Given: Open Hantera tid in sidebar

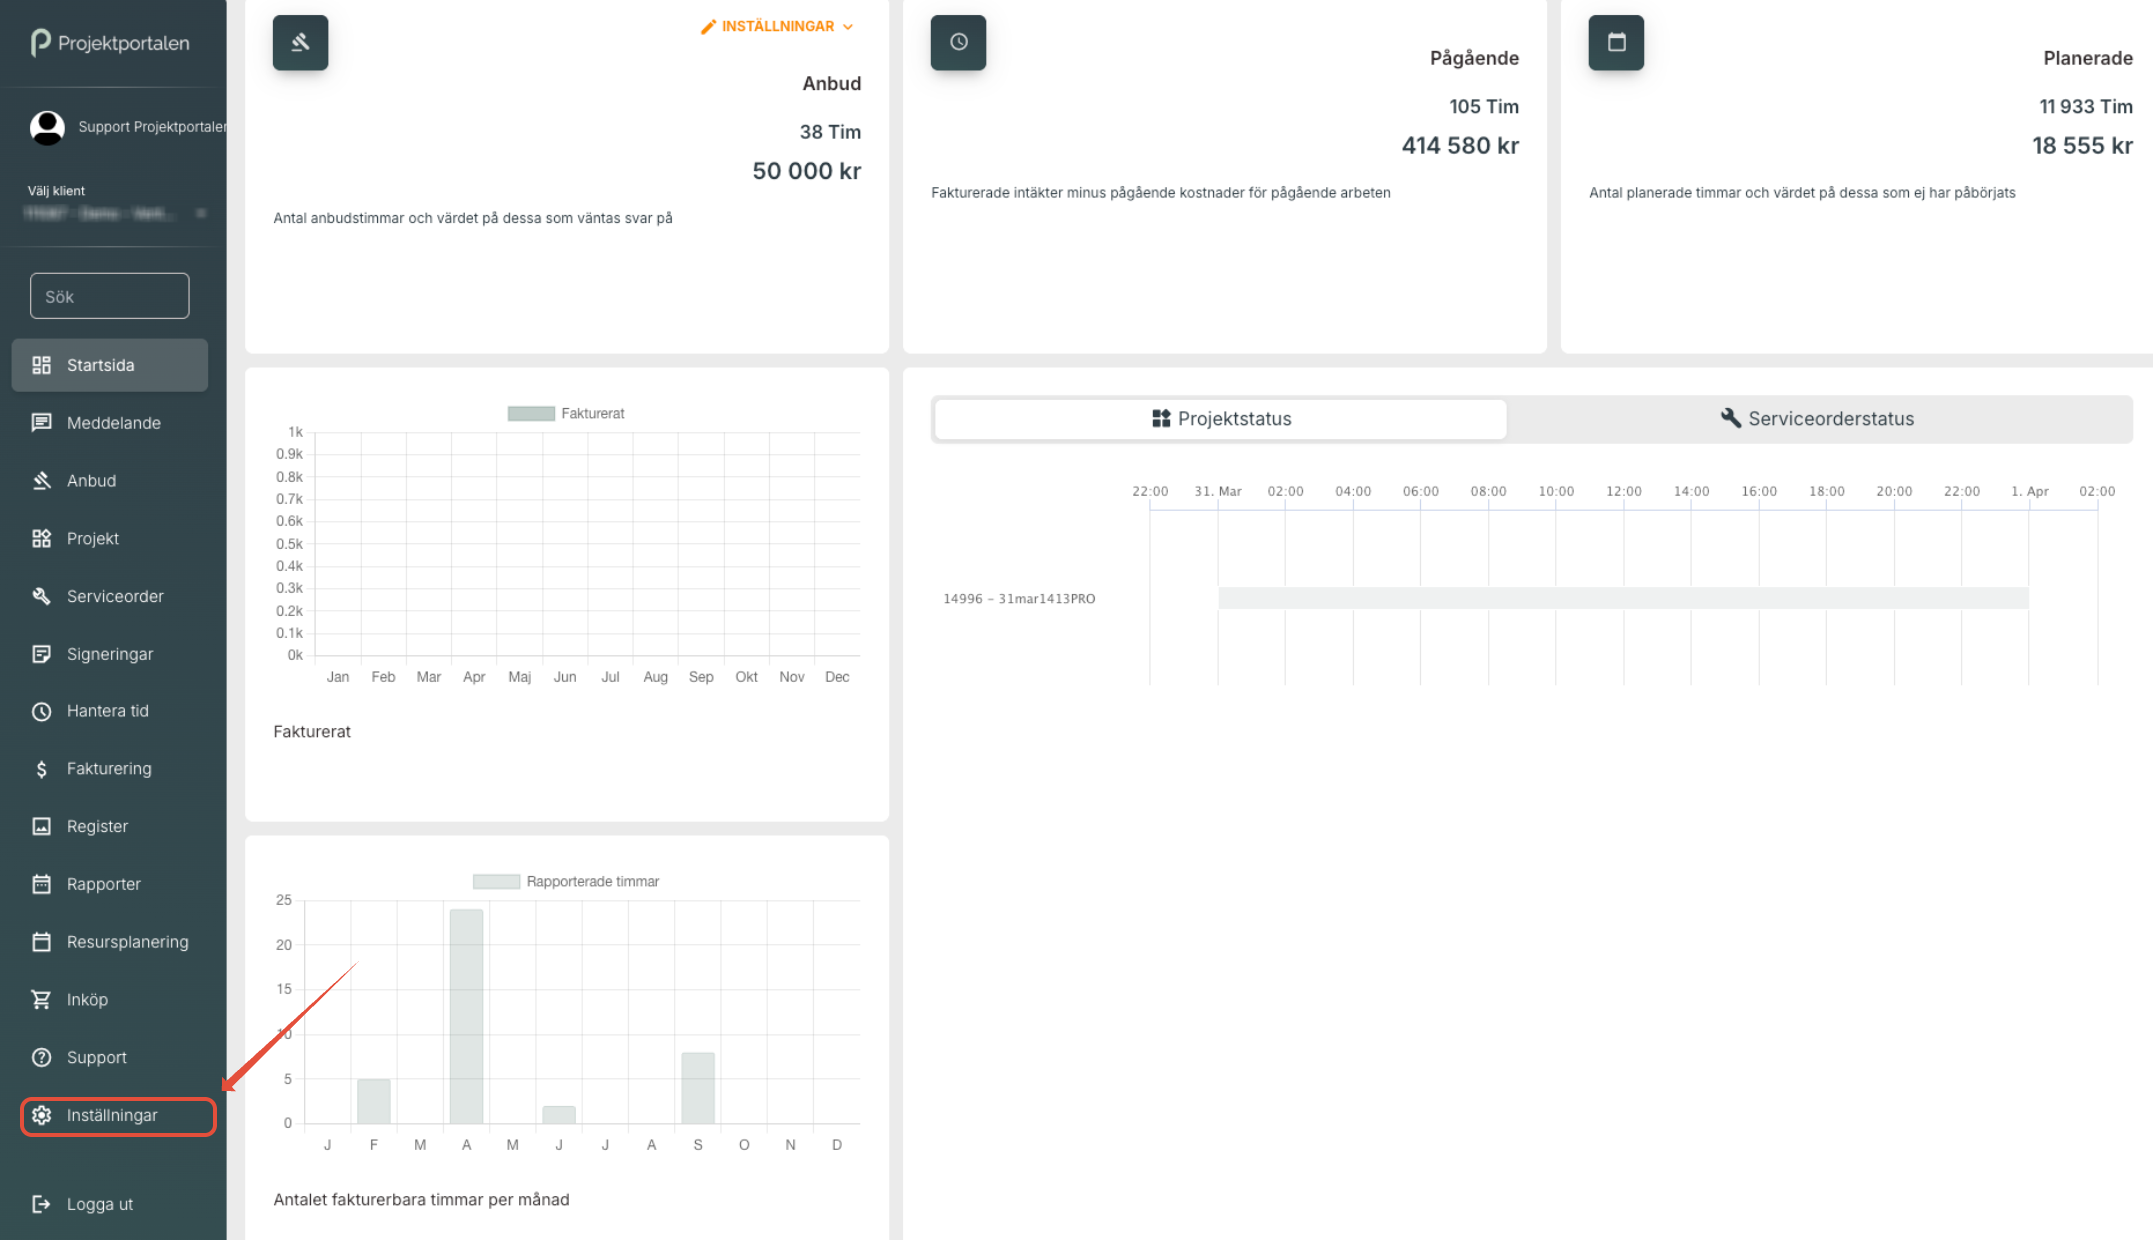Looking at the screenshot, I should coord(107,711).
